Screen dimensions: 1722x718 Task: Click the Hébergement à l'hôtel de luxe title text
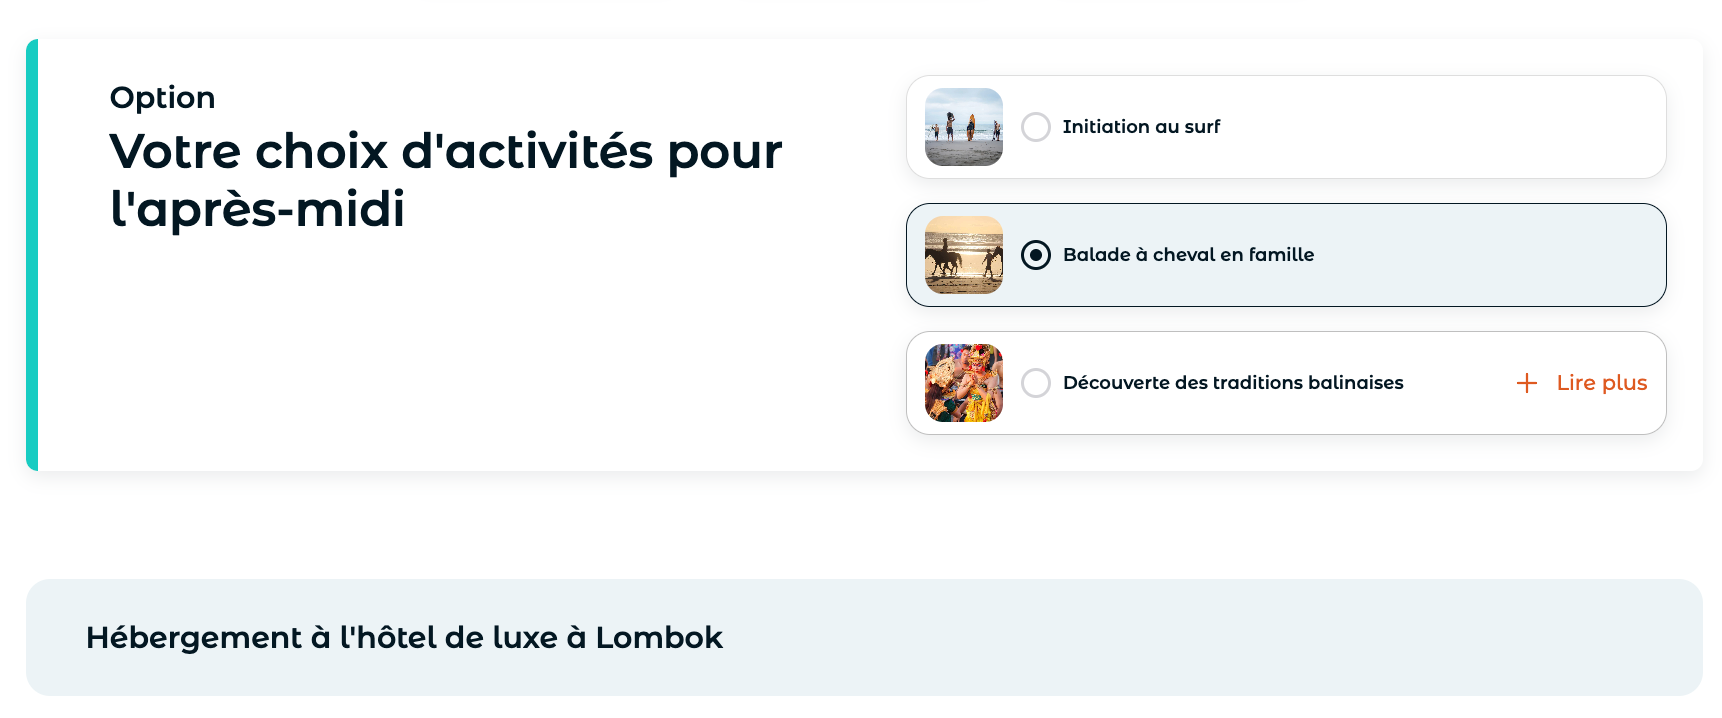point(404,638)
